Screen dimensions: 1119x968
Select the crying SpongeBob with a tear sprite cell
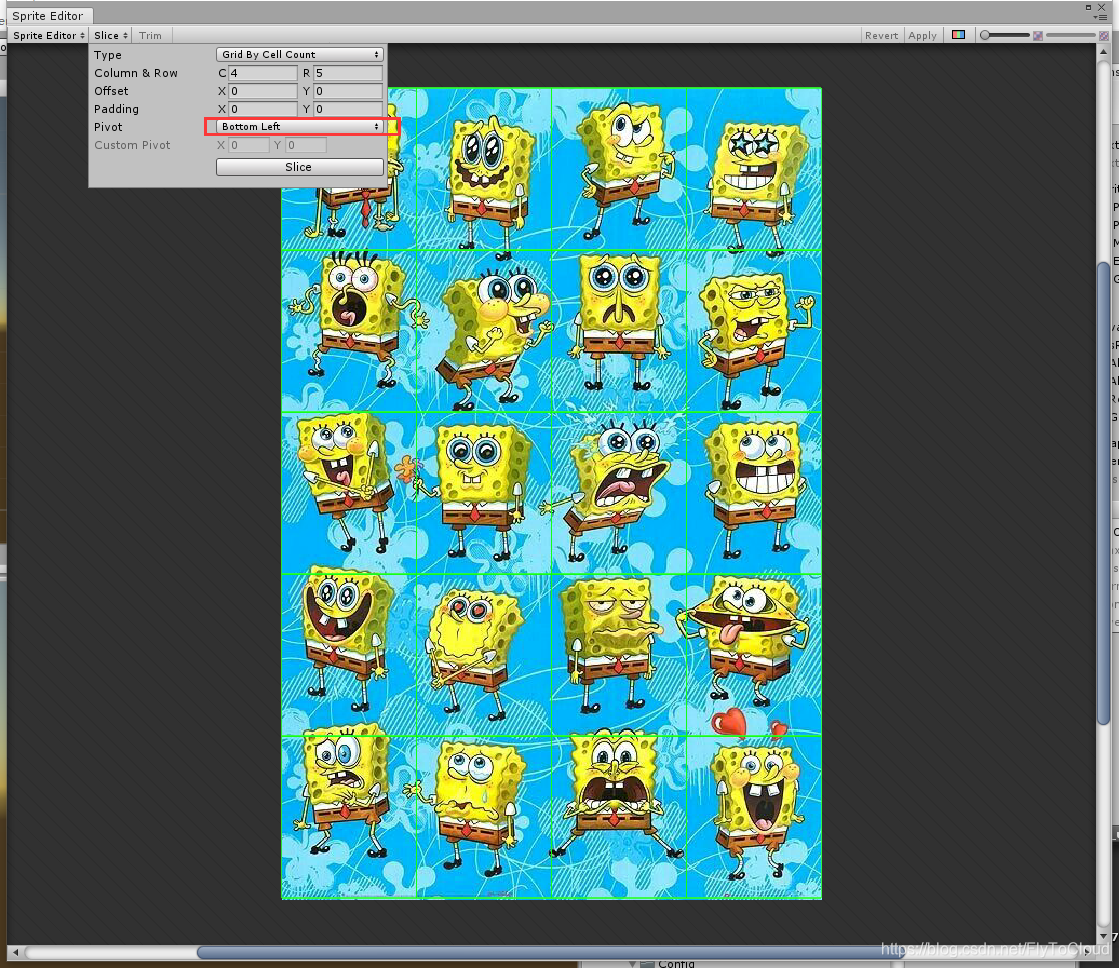(x=484, y=817)
